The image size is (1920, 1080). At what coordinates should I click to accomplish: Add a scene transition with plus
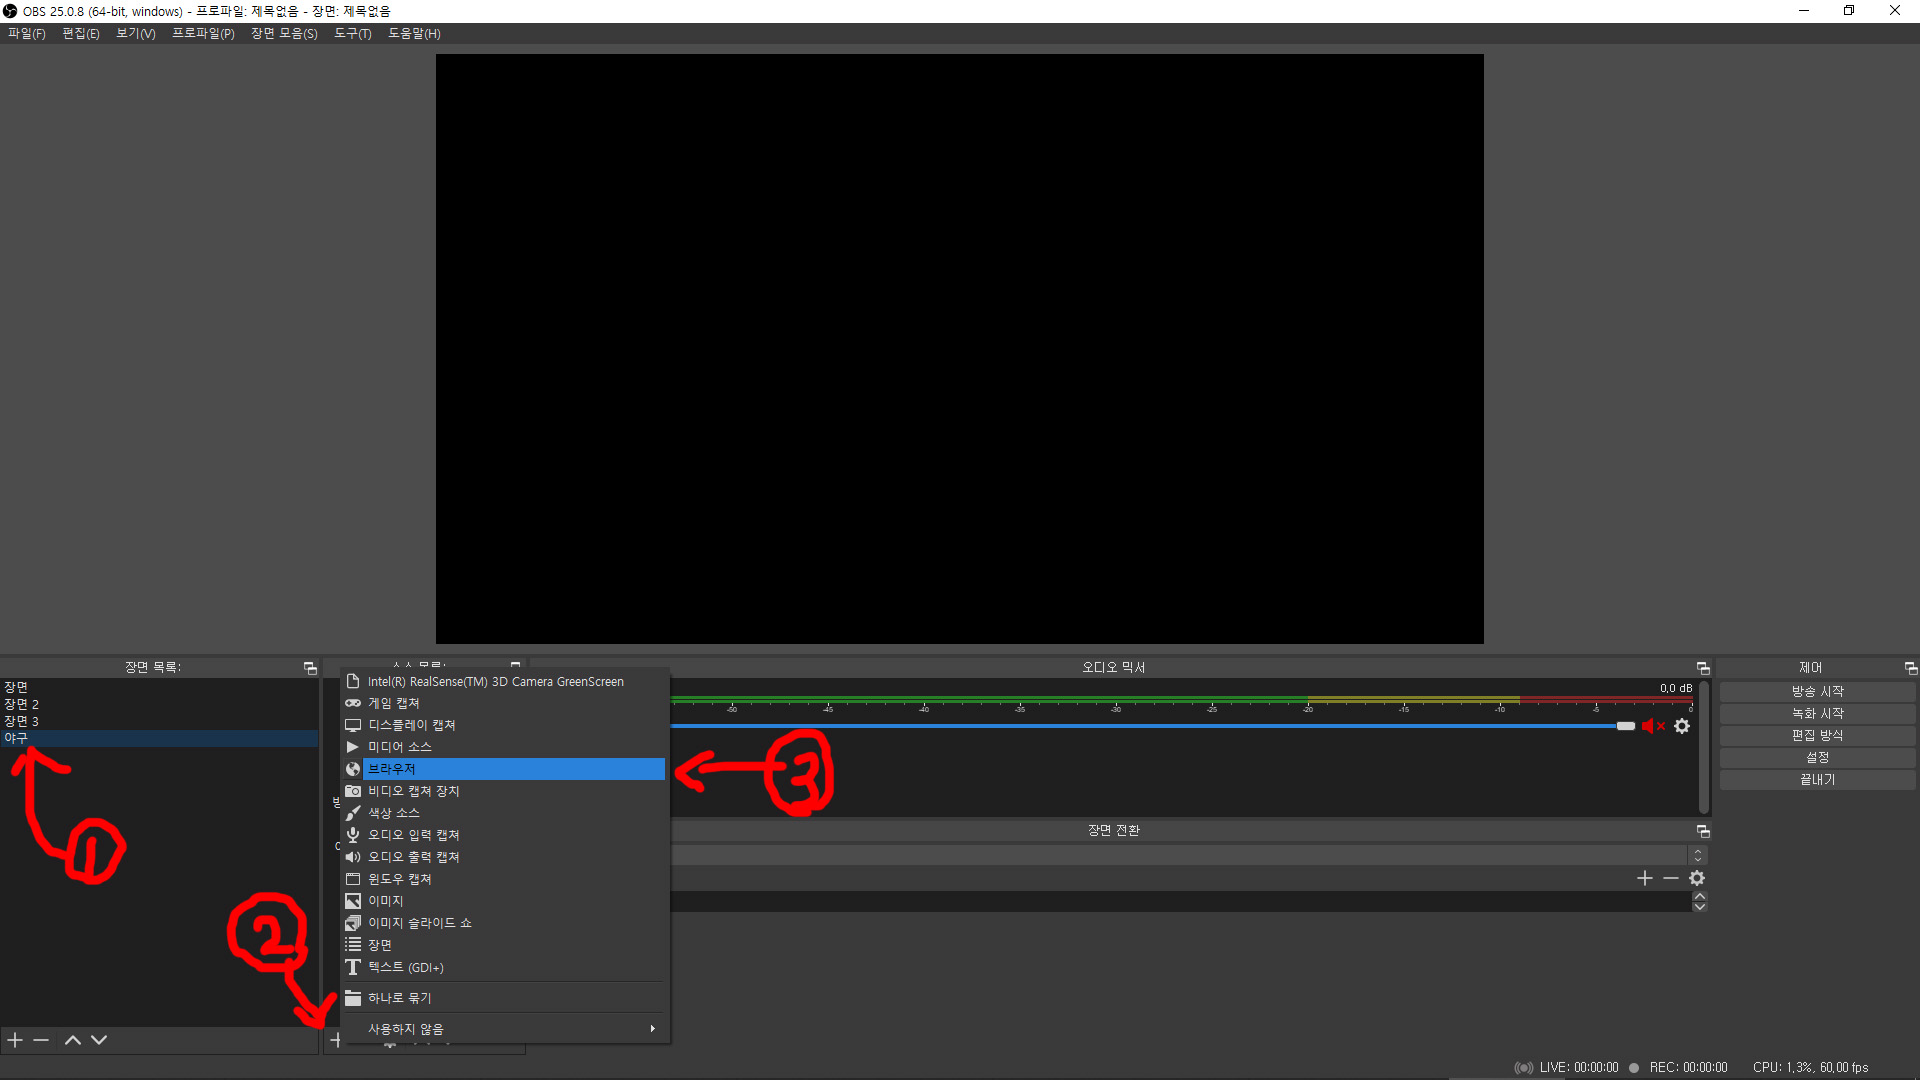(x=1645, y=878)
